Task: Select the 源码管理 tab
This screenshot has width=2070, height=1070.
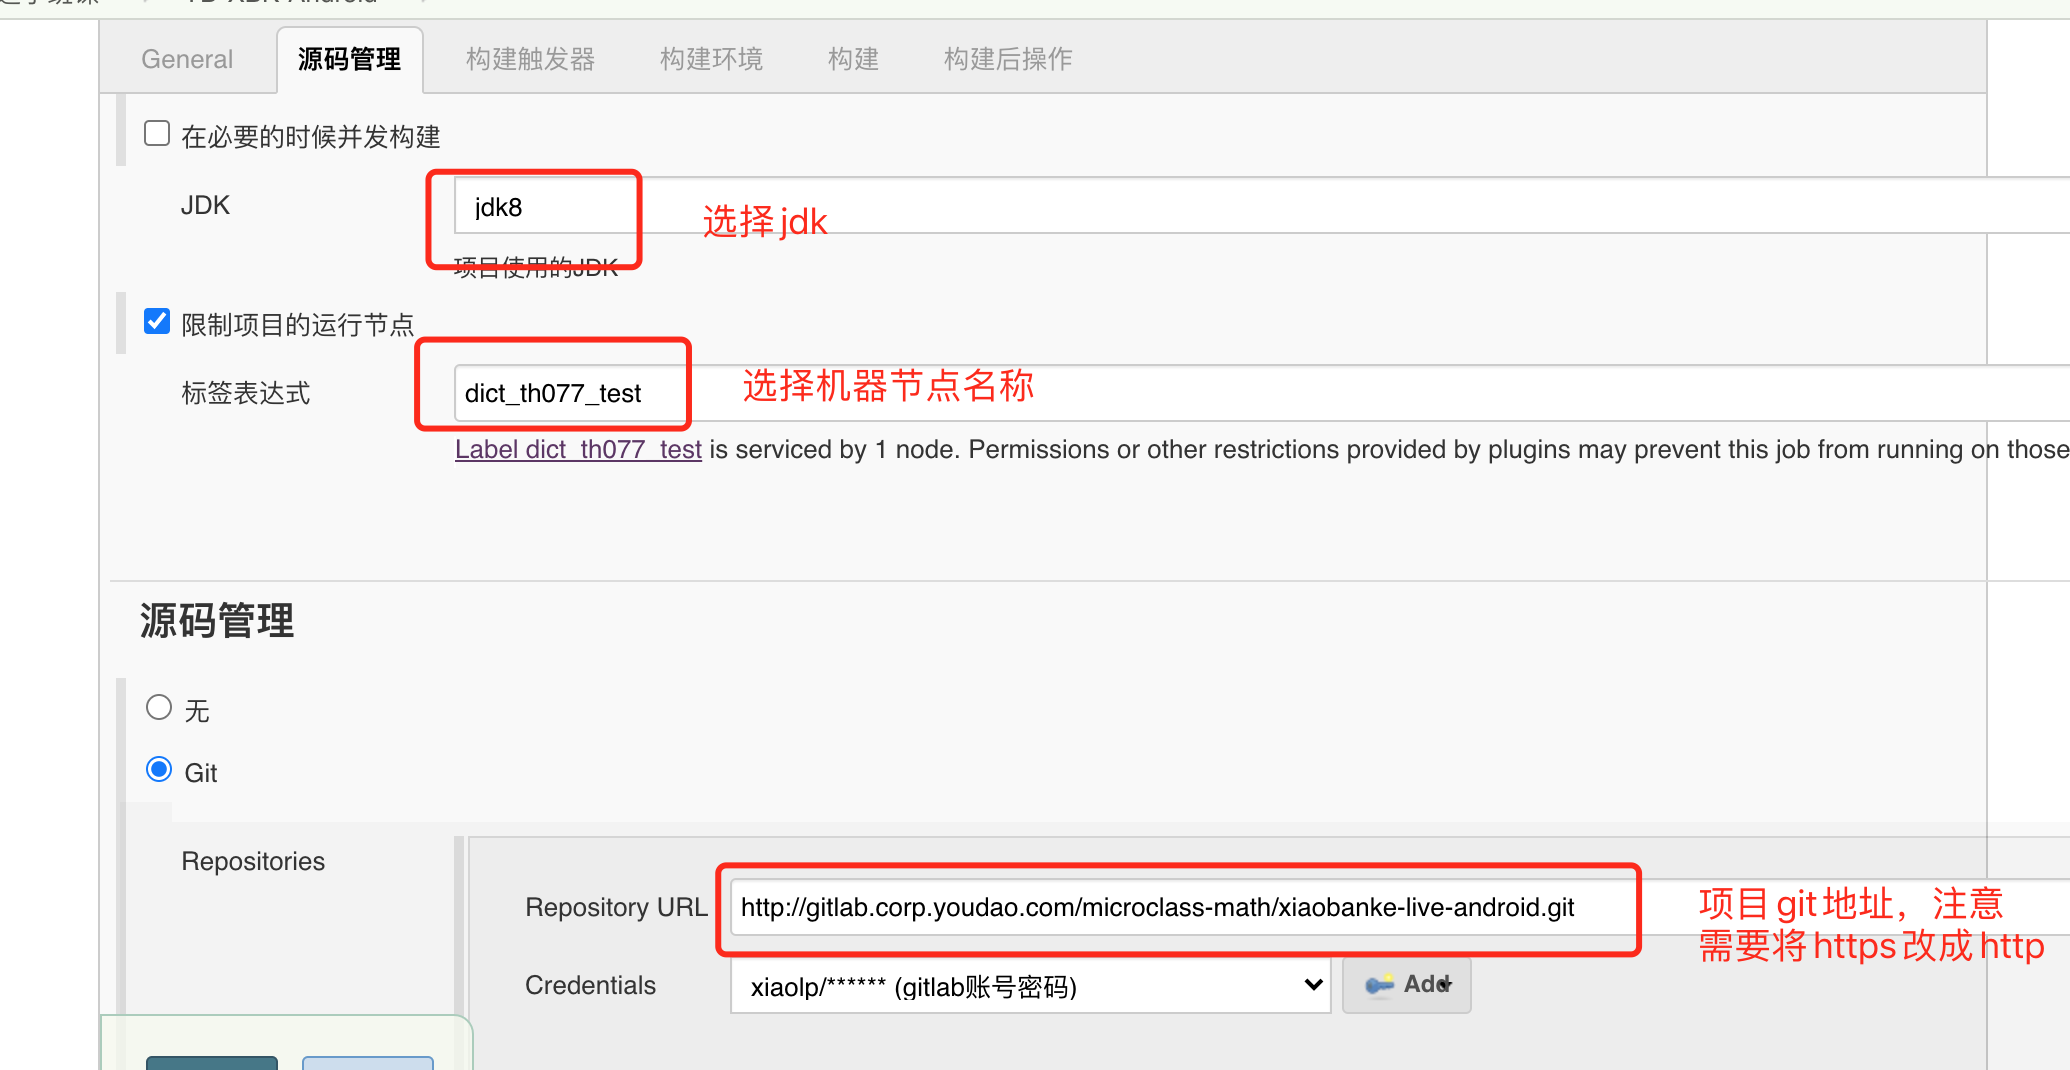Action: [x=349, y=58]
